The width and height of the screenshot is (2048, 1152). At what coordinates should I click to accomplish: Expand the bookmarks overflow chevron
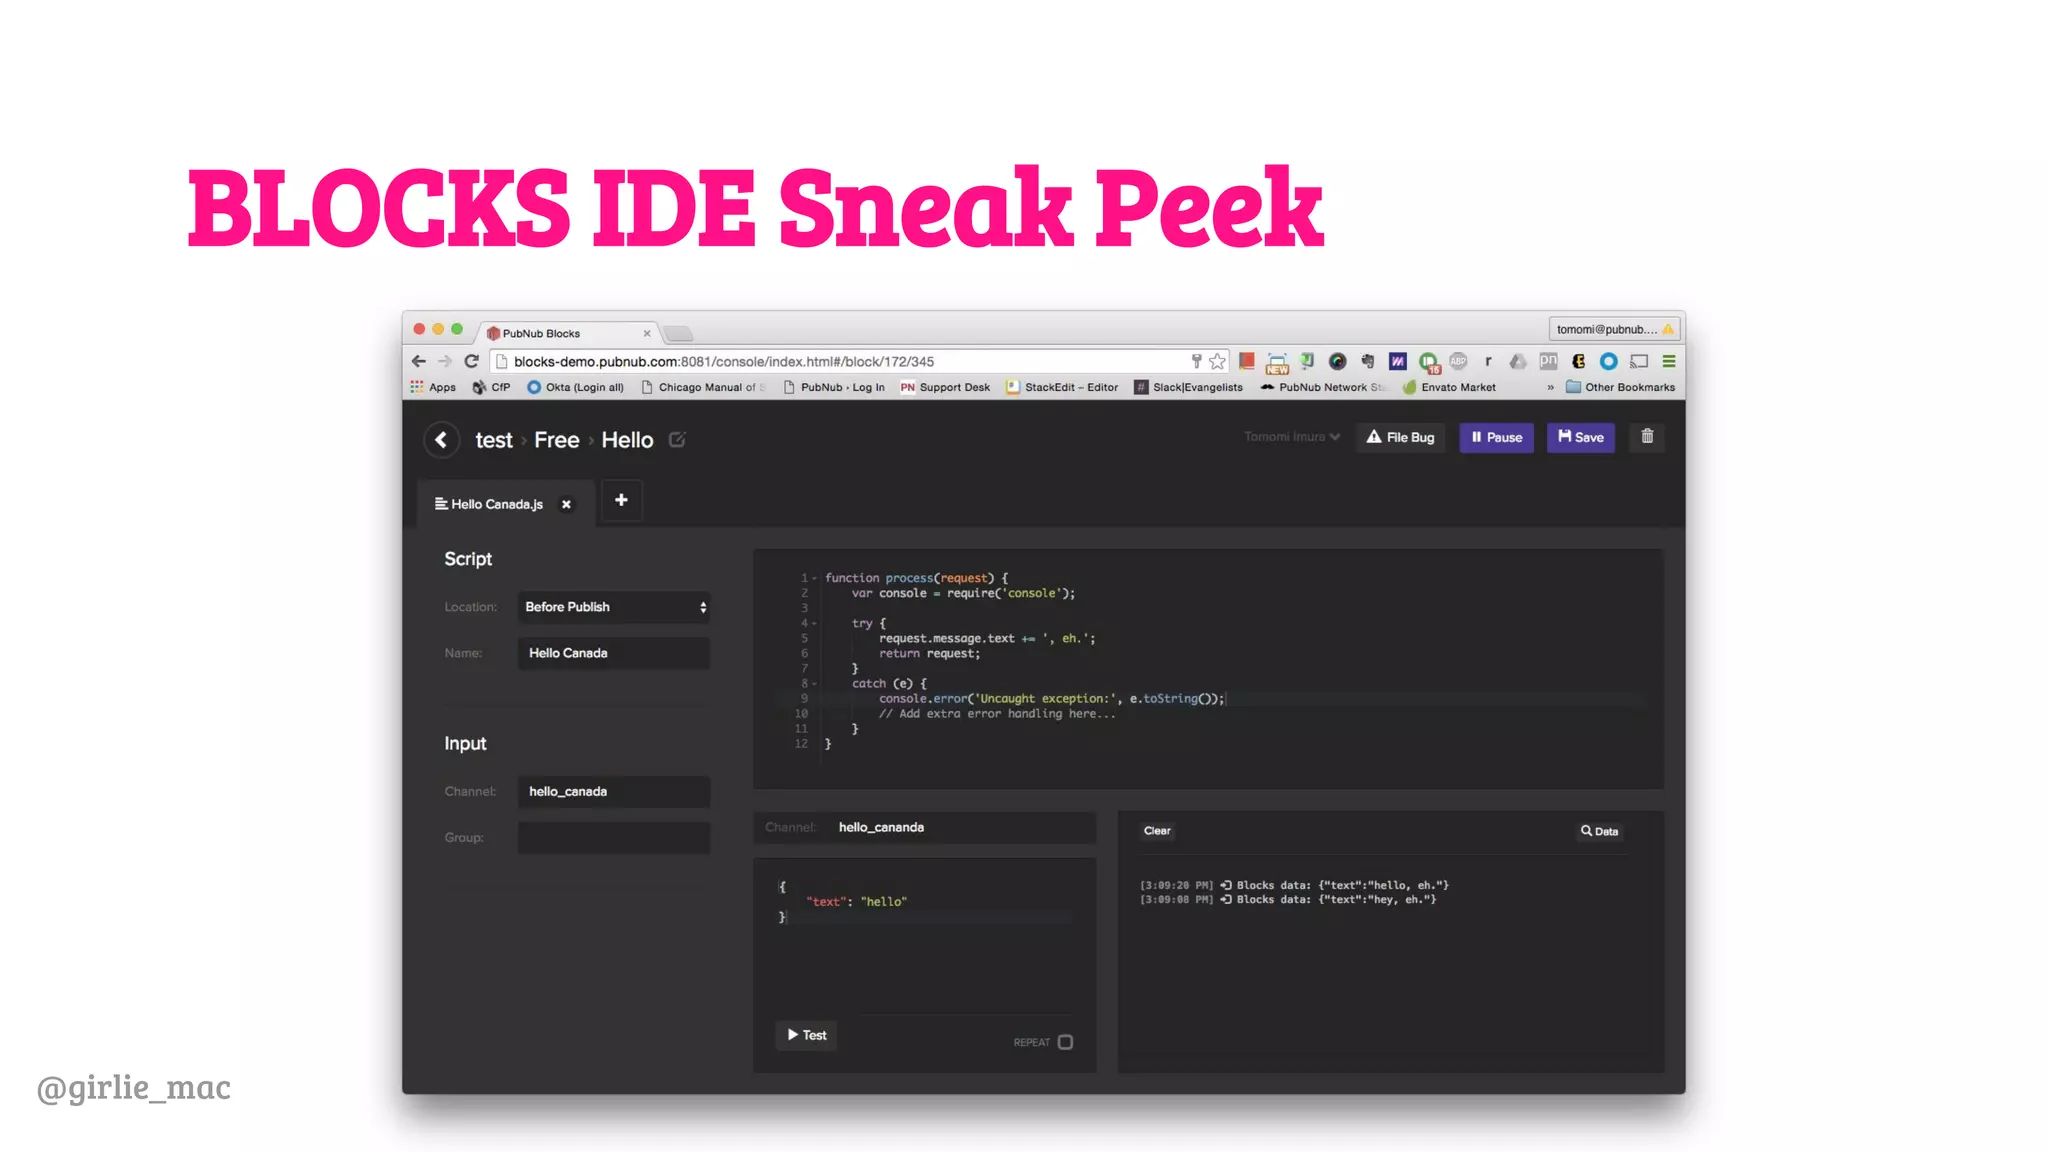[1551, 387]
